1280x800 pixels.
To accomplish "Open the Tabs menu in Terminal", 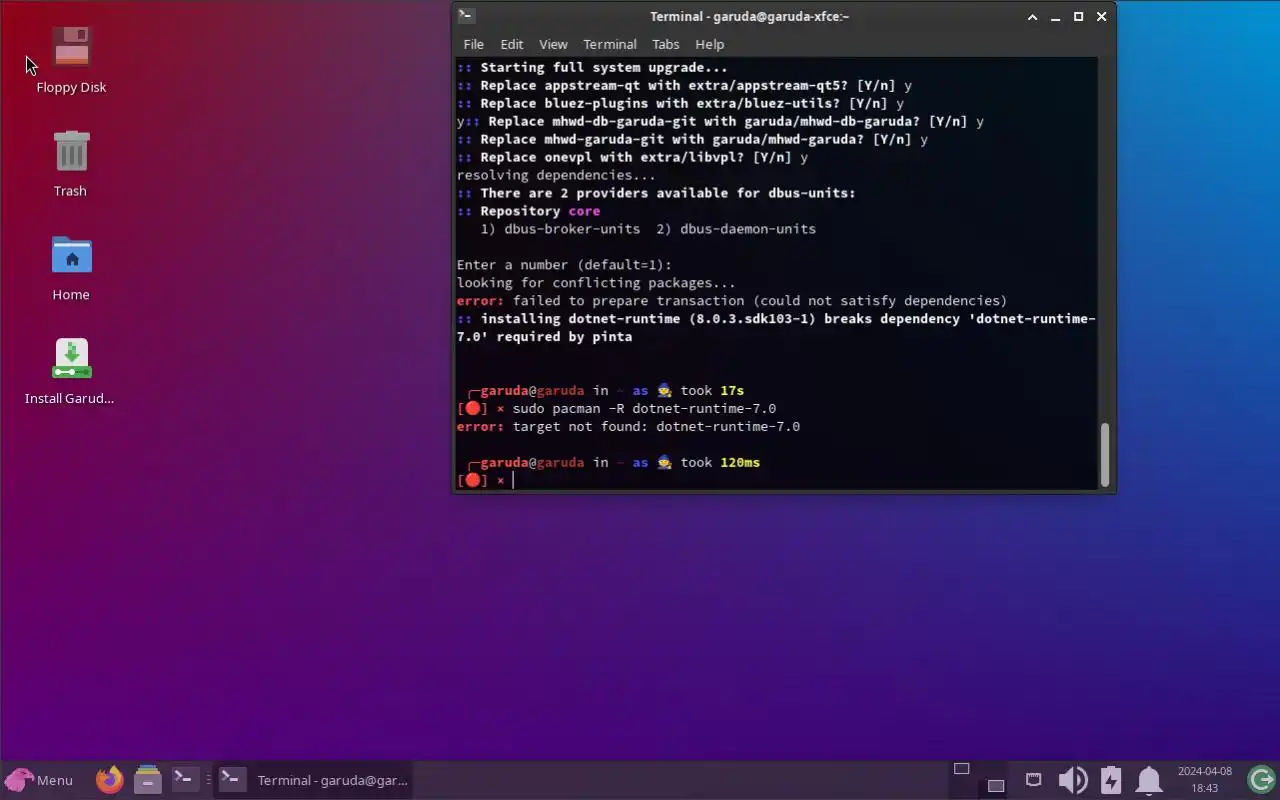I will (x=665, y=44).
